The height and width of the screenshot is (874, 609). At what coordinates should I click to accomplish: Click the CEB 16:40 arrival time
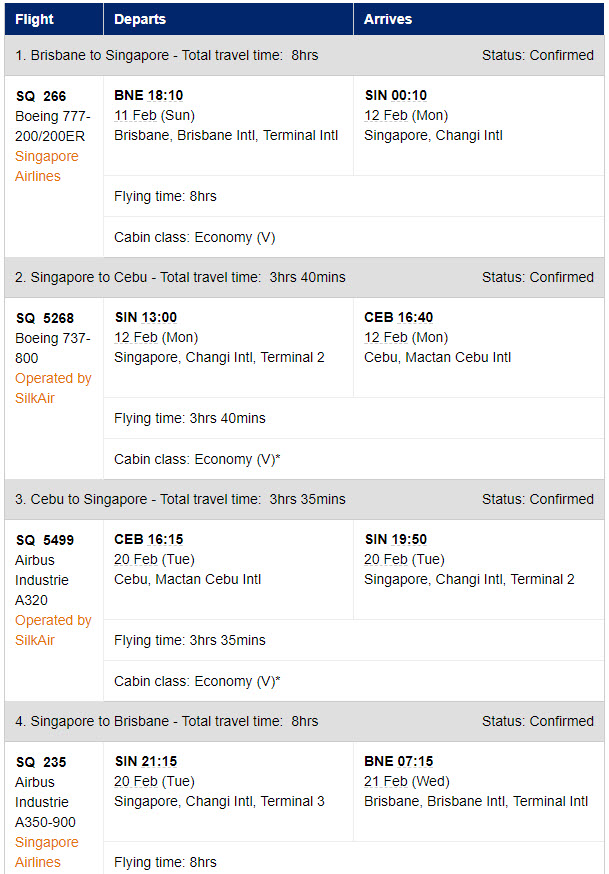398,317
